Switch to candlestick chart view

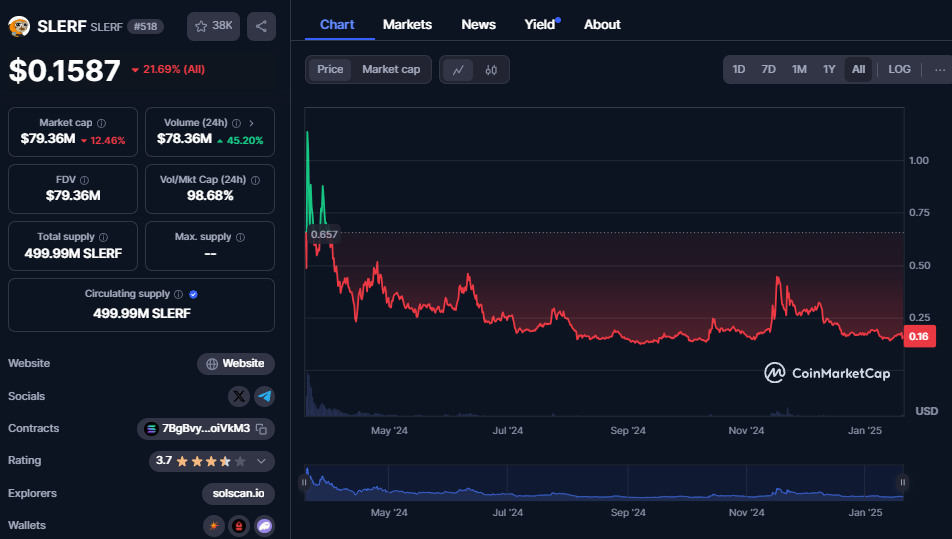[x=491, y=70]
